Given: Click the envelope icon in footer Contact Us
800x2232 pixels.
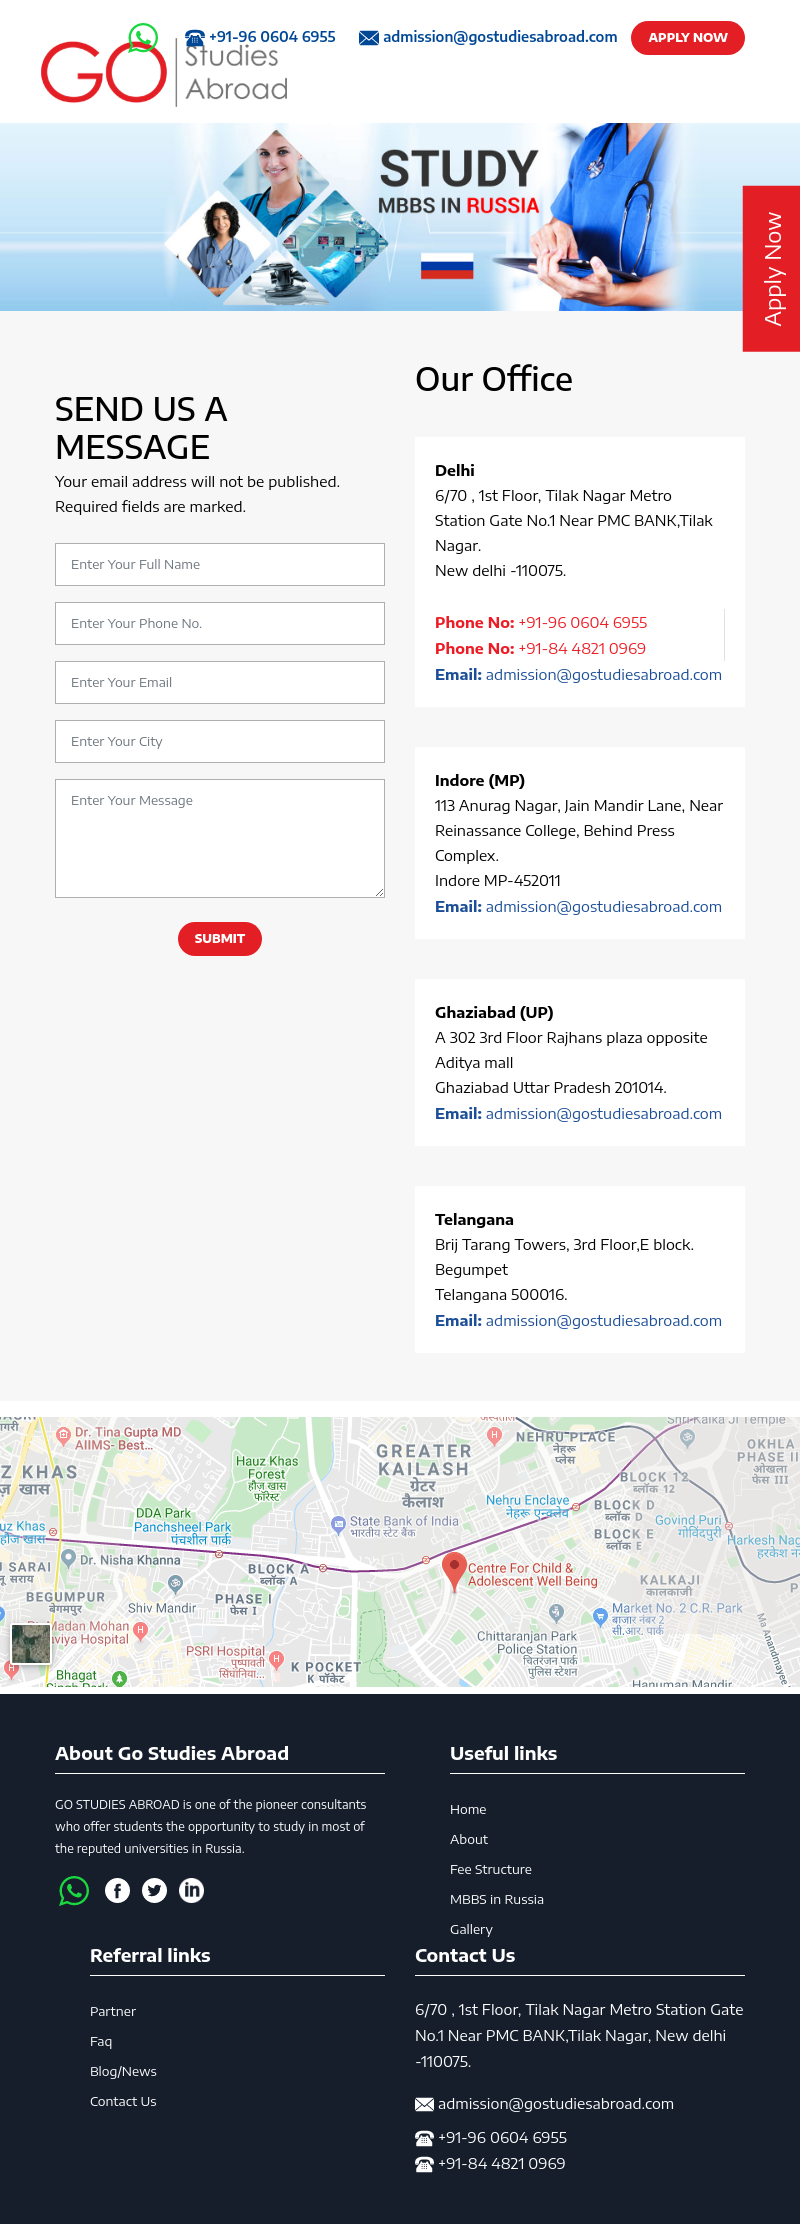Looking at the screenshot, I should coord(424,2104).
